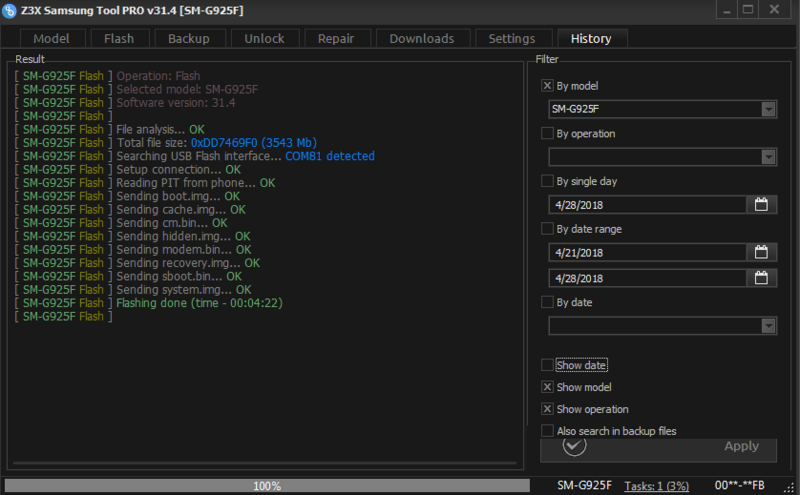This screenshot has width=800, height=495.
Task: Untick the Show model checkbox
Action: click(547, 387)
